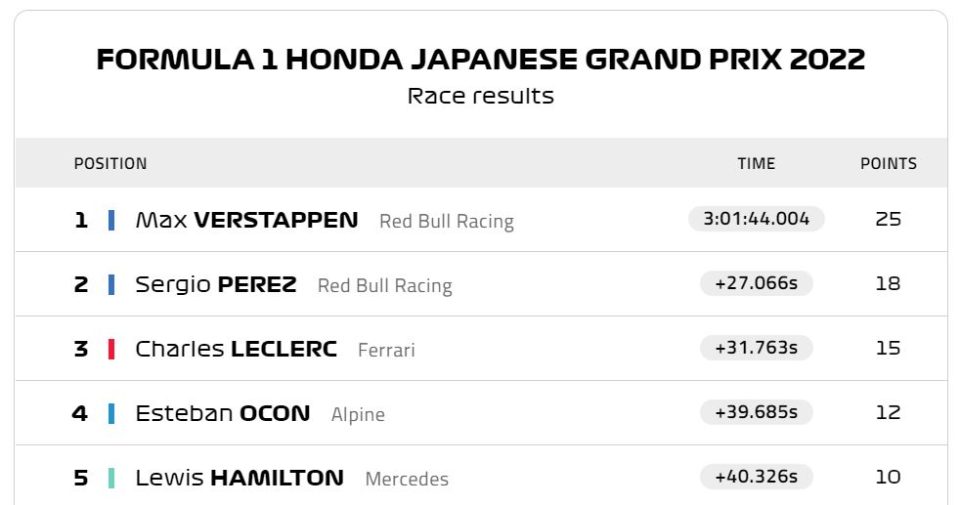The width and height of the screenshot is (960, 505).
Task: Click the POINTS column header
Action: [x=888, y=163]
